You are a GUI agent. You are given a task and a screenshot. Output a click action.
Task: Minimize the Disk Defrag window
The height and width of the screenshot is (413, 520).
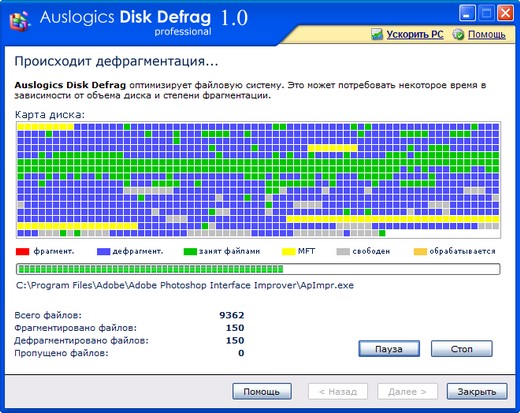[467, 14]
